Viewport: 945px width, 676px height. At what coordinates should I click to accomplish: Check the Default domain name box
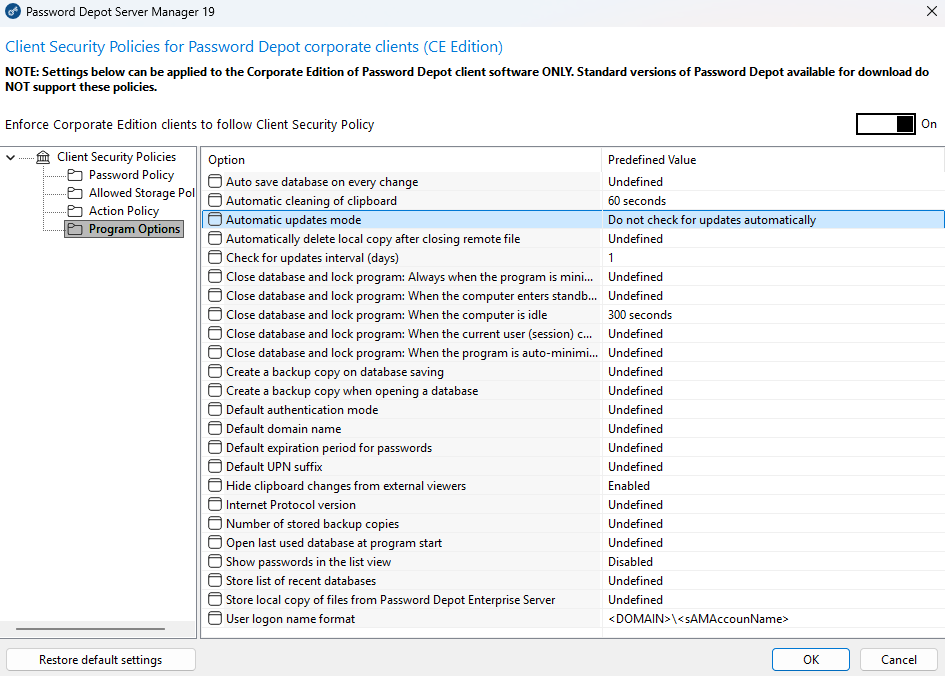(215, 429)
